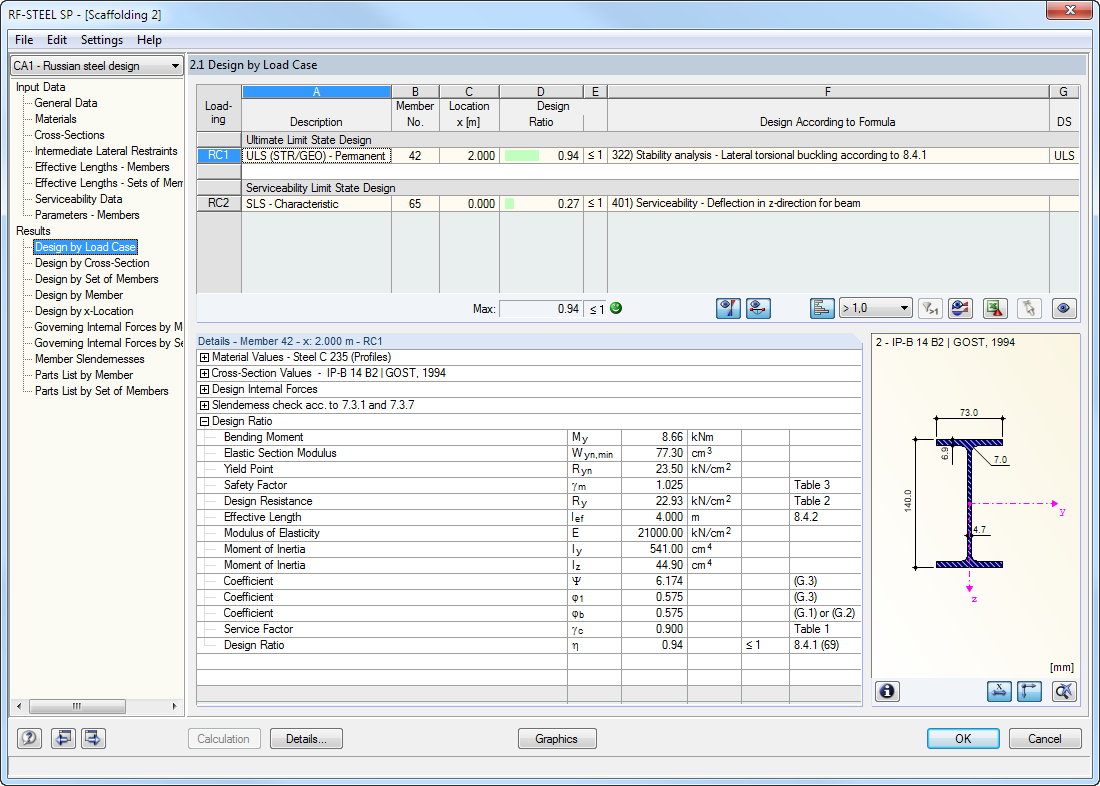Toggle the cross-section dimensions icon
The image size is (1100, 786).
click(x=999, y=691)
